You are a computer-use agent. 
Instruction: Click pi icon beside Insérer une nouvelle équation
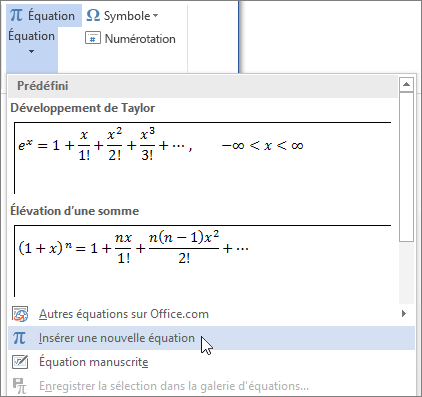tap(19, 338)
